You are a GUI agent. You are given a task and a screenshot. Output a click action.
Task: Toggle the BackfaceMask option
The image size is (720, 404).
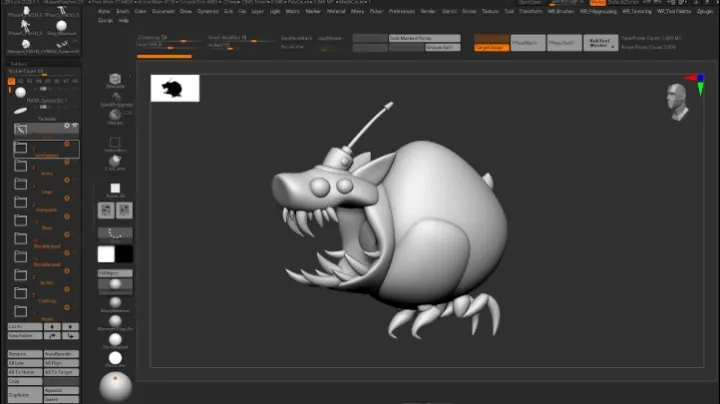296,39
